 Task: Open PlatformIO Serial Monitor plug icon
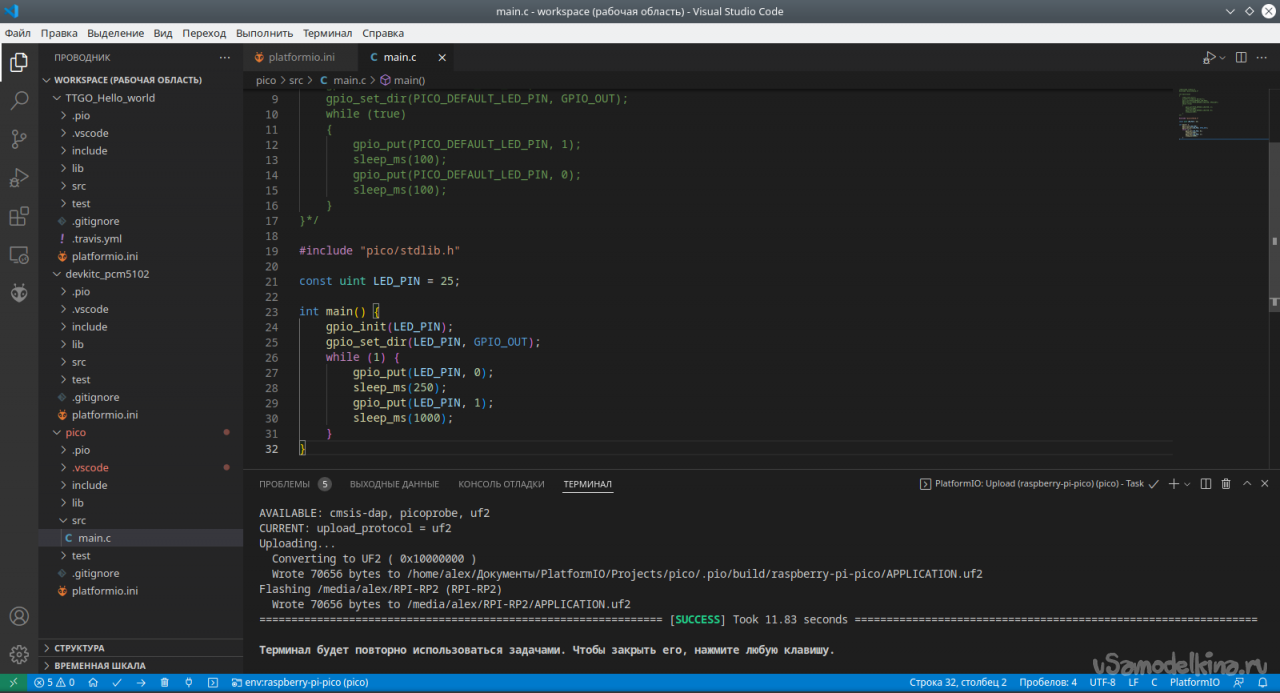point(189,683)
